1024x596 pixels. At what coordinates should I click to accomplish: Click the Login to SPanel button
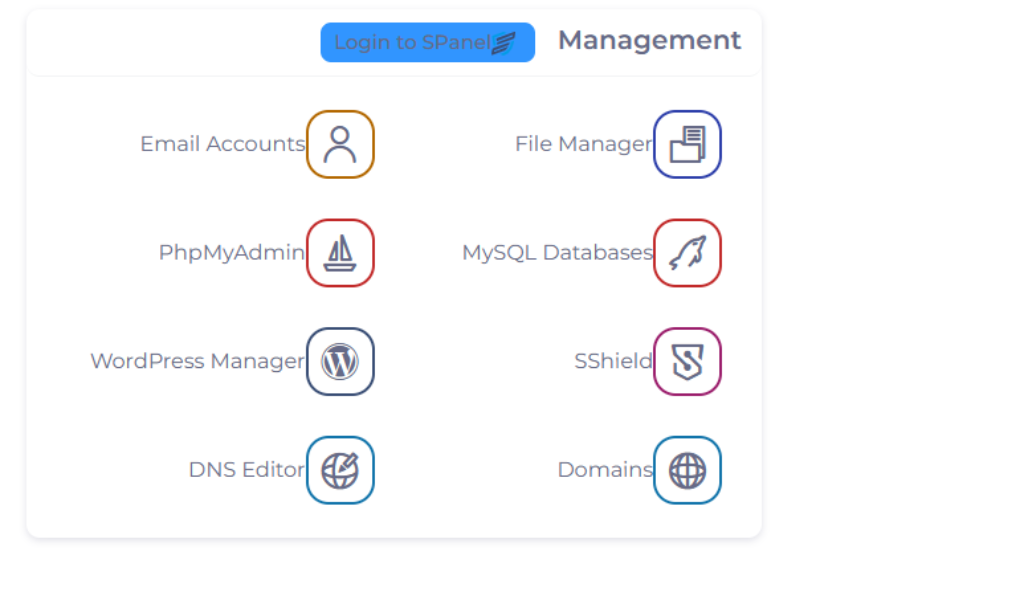pyautogui.click(x=427, y=42)
